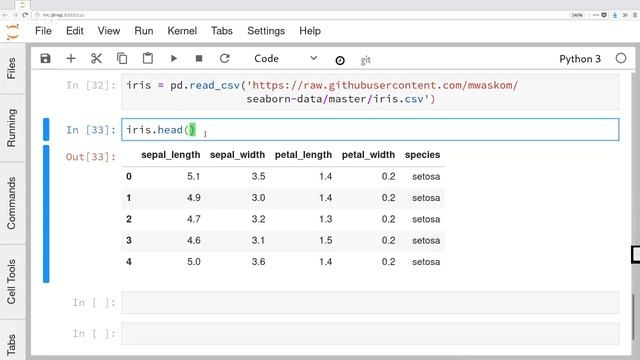
Task: Open the File menu
Action: point(43,31)
